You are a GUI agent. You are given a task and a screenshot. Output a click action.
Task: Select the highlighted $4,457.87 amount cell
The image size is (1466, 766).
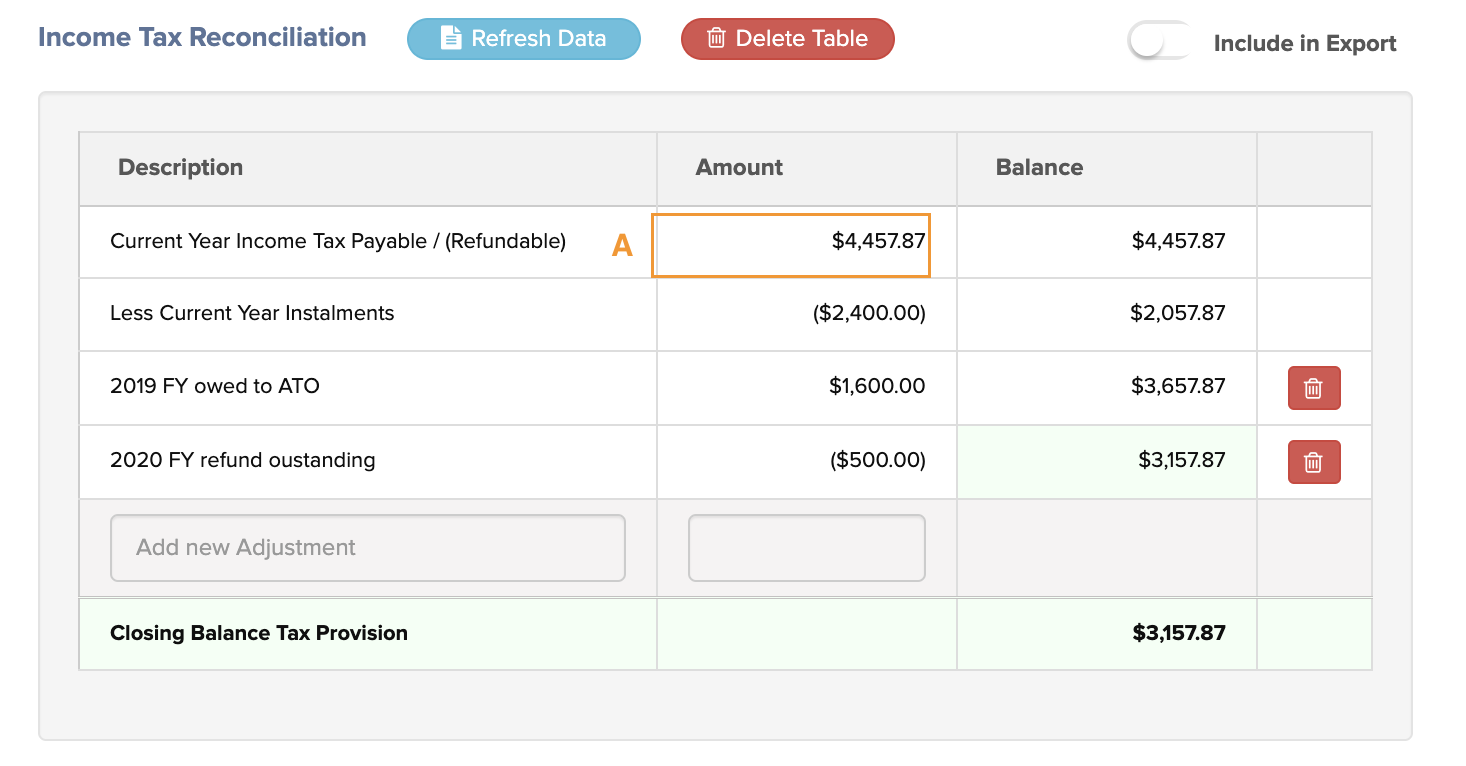click(x=791, y=245)
